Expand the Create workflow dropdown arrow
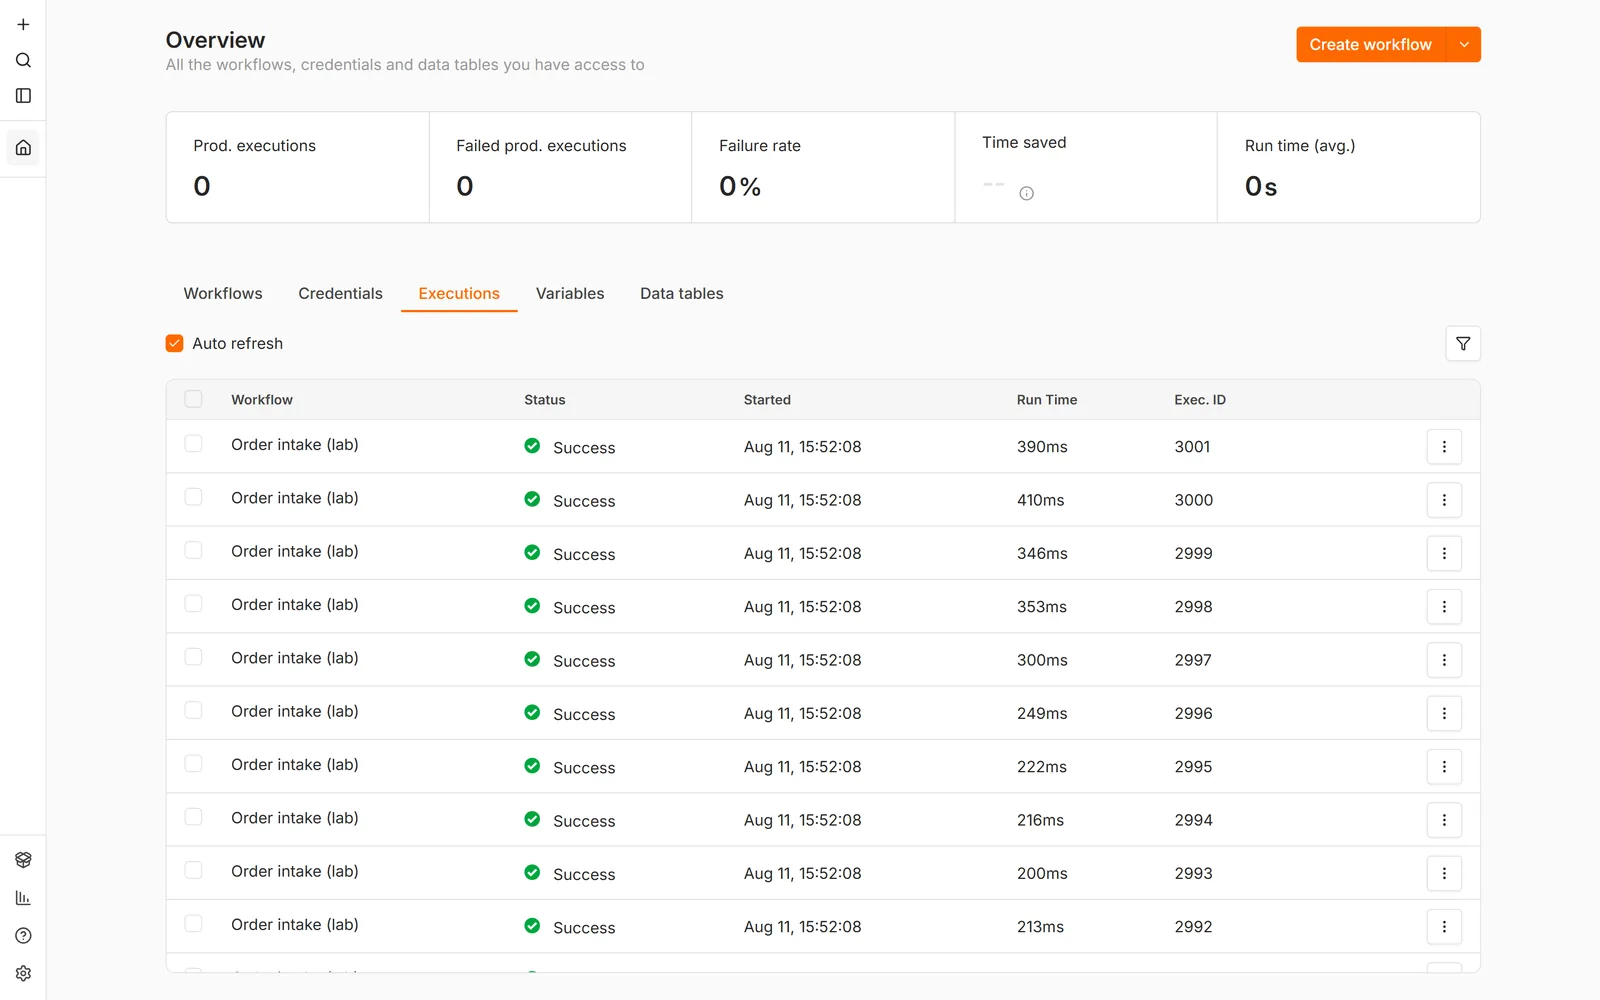Viewport: 1600px width, 1000px height. pos(1464,45)
